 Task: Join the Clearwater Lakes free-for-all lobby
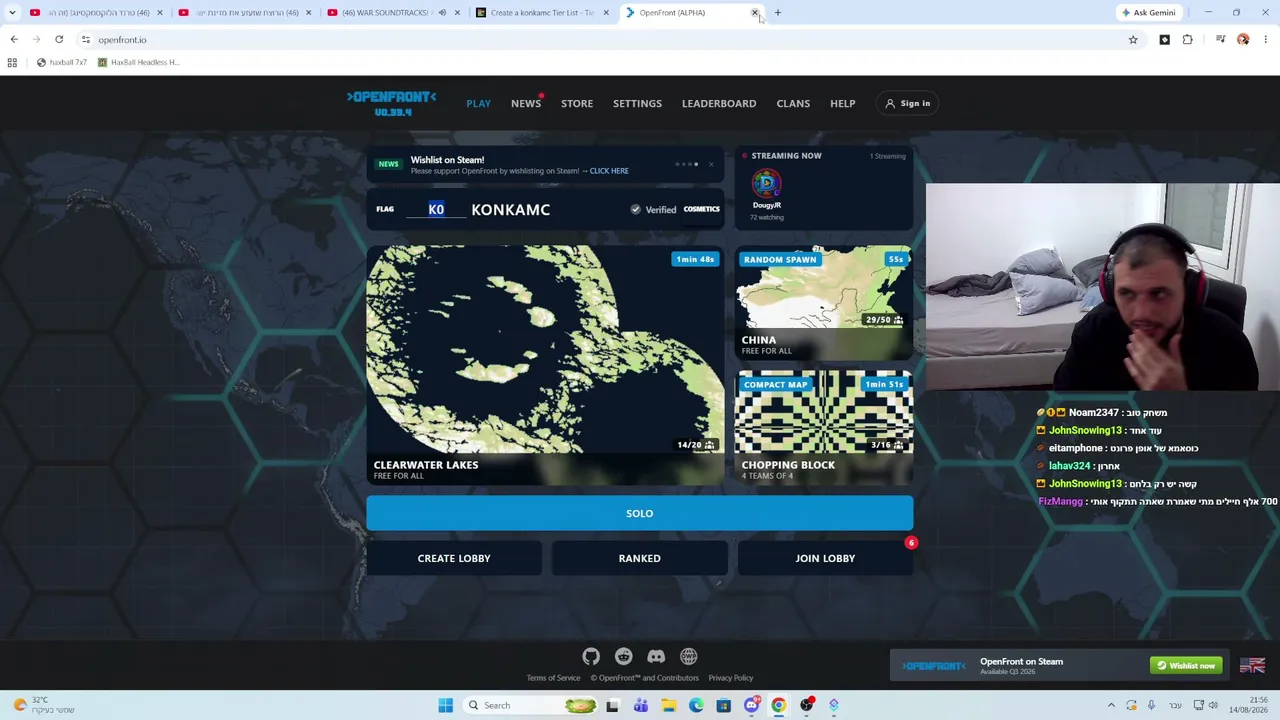tap(545, 365)
